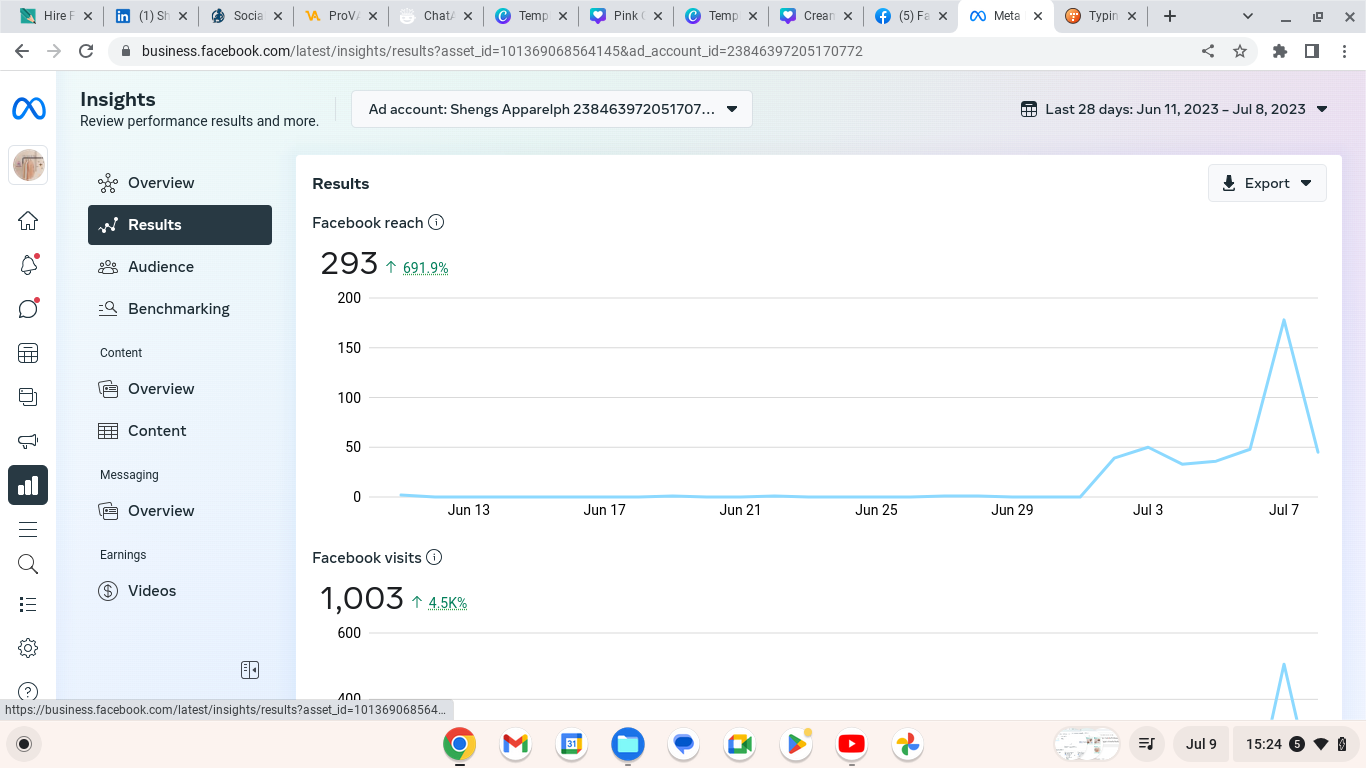Collapse the Insights navigation panel
The image size is (1366, 768).
pyautogui.click(x=250, y=670)
